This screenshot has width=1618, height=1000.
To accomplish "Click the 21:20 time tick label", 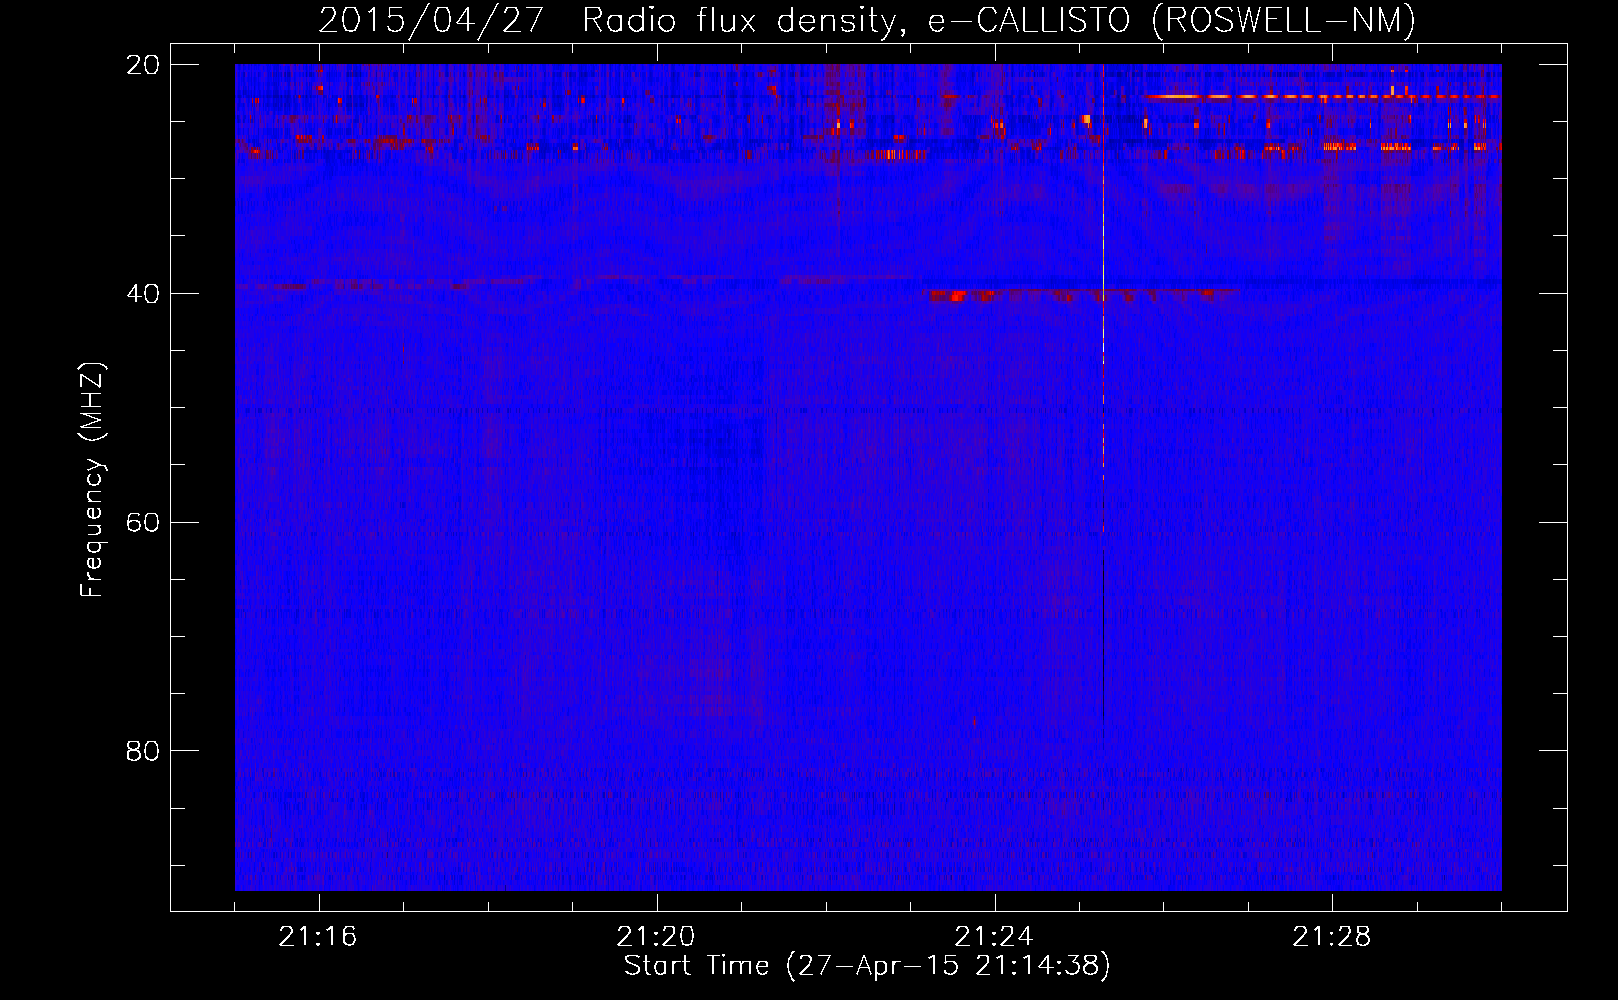I will pos(656,937).
